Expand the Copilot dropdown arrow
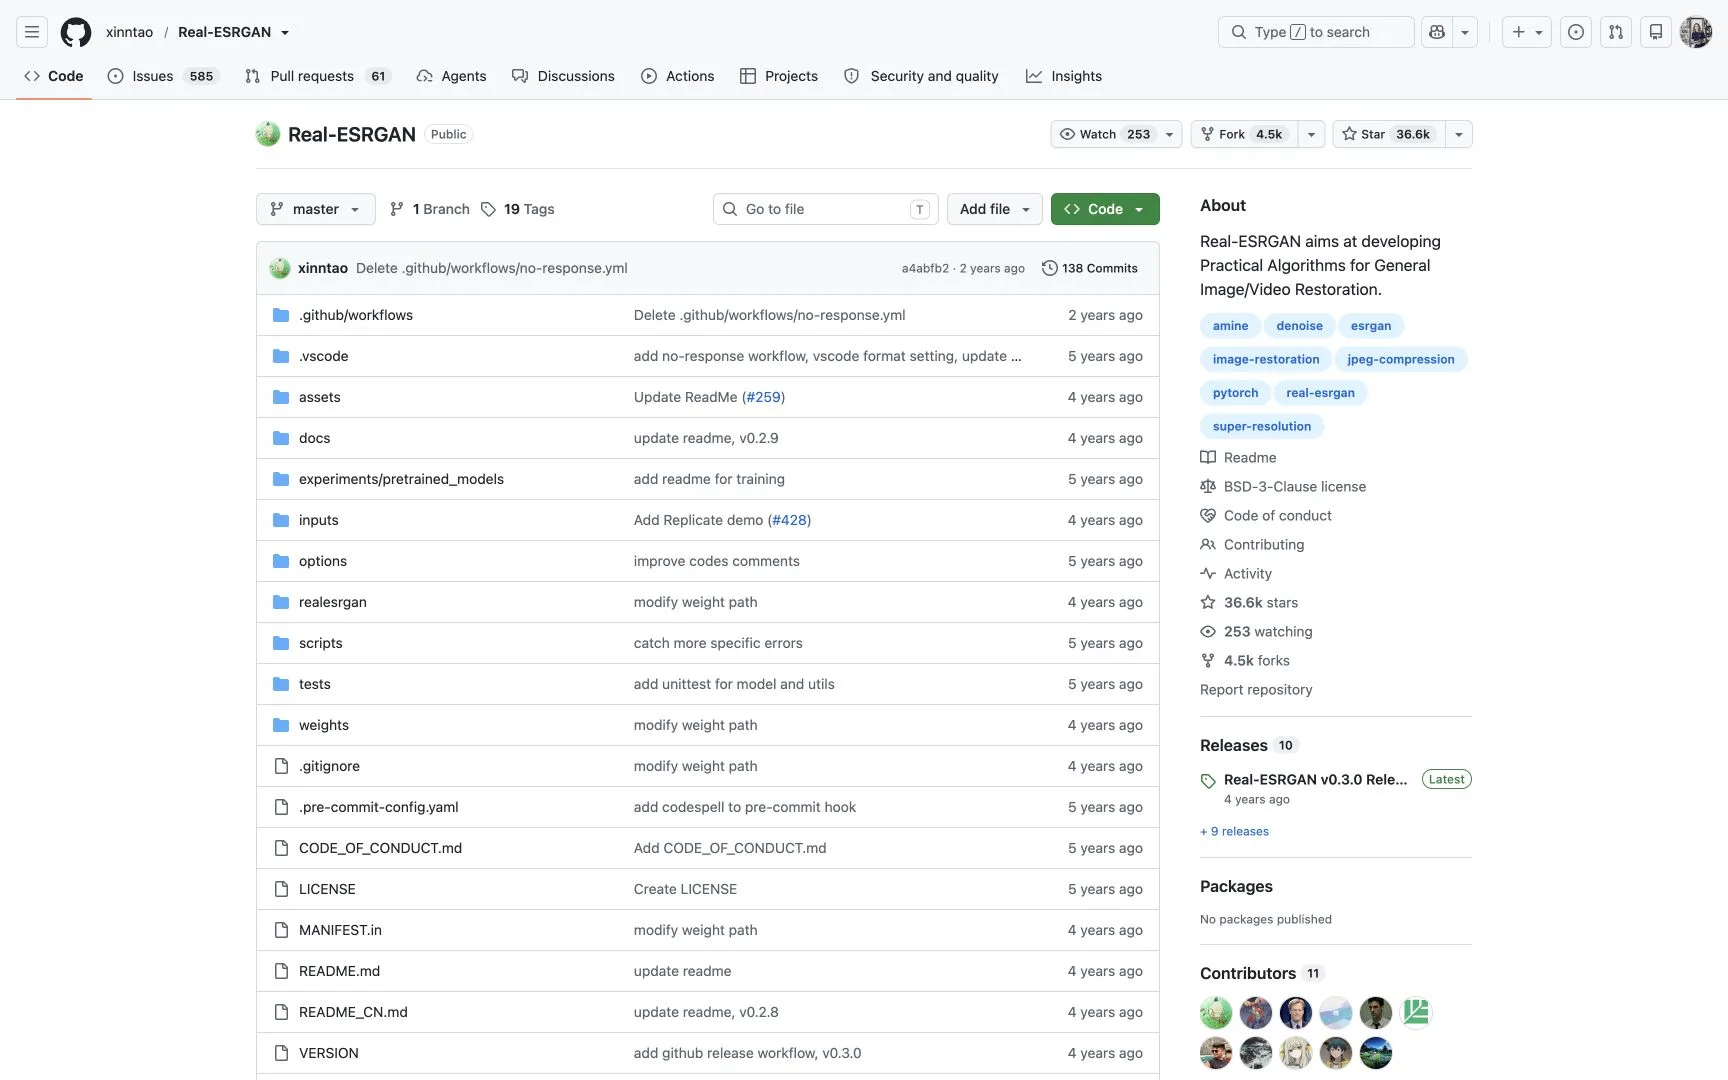1728x1080 pixels. [x=1465, y=32]
